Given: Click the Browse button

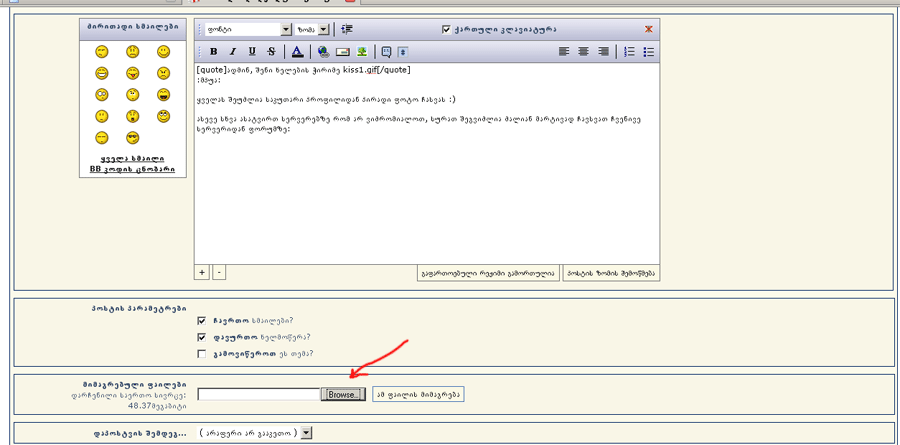Looking at the screenshot, I should pos(343,395).
